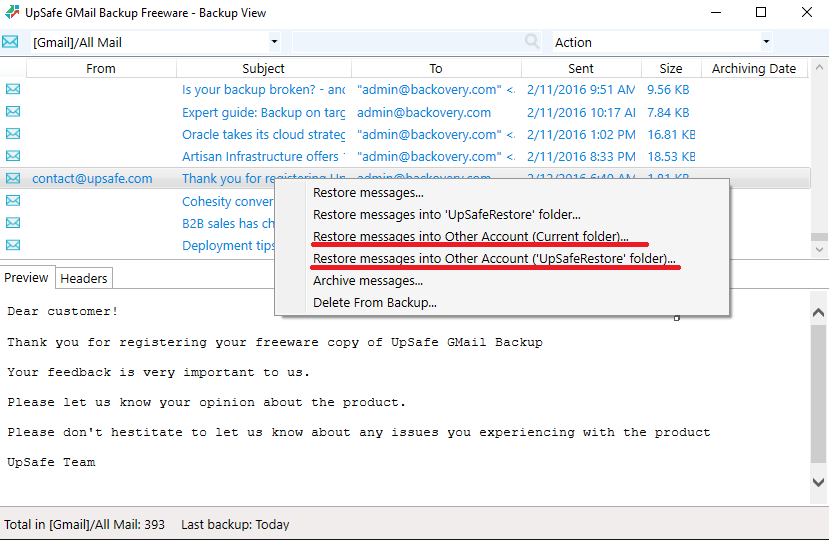The width and height of the screenshot is (829, 540).
Task: Click 'UpSafe Team' signature in preview
Action: (51, 462)
